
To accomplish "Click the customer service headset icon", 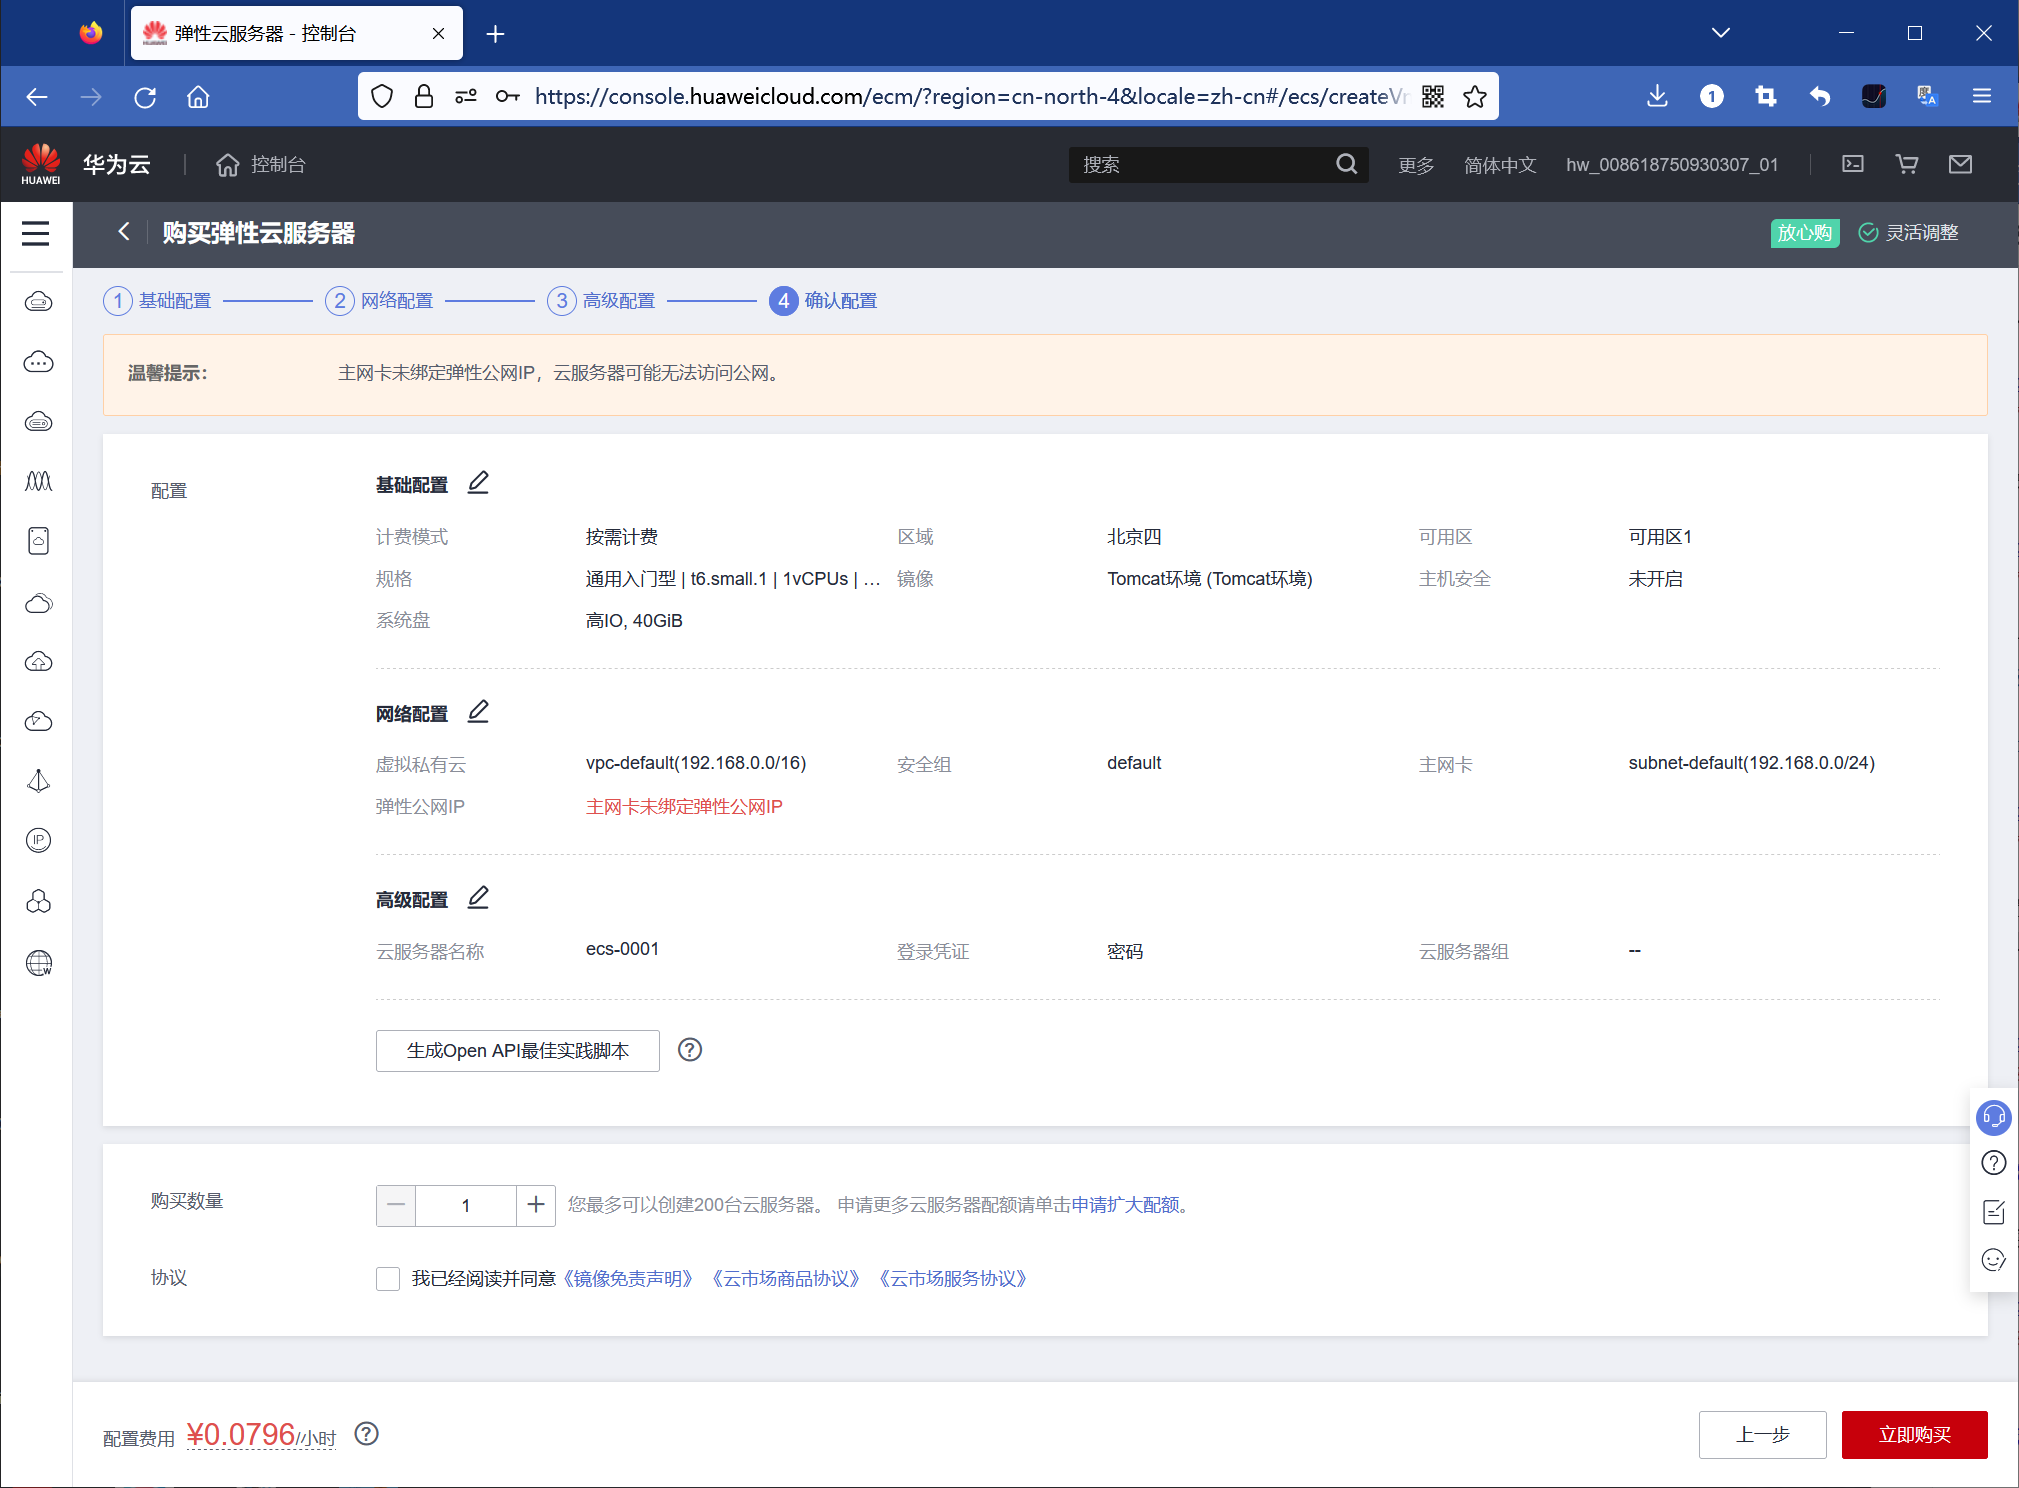I will (1993, 1116).
